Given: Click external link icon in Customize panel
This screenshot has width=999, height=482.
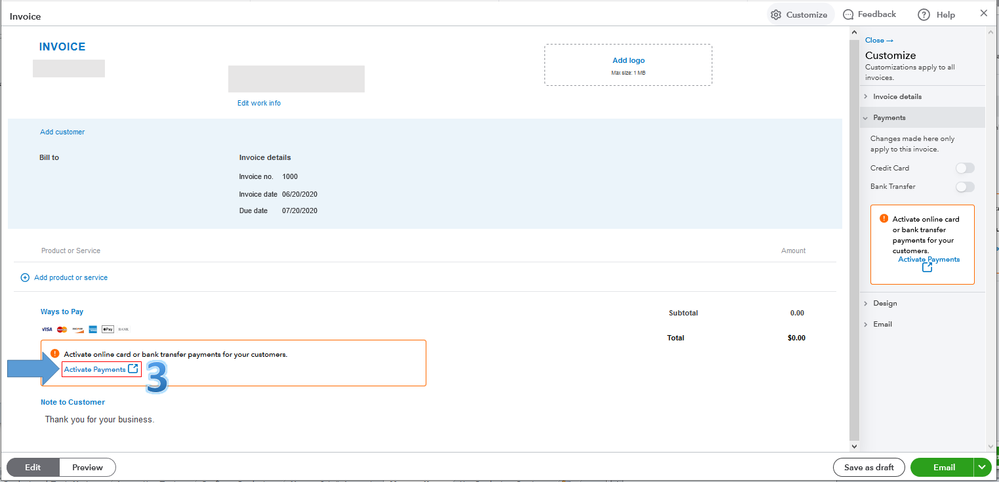Looking at the screenshot, I should tap(927, 268).
